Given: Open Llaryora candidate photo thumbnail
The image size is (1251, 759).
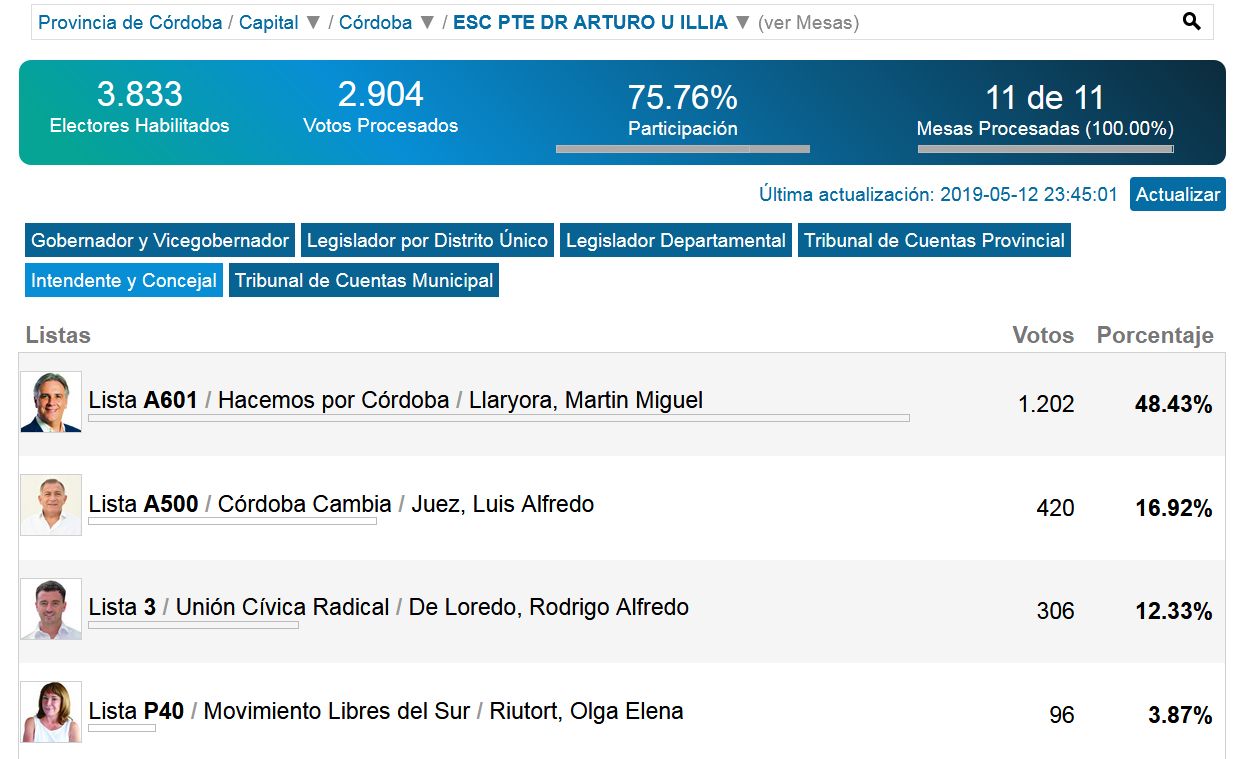Looking at the screenshot, I should point(51,402).
